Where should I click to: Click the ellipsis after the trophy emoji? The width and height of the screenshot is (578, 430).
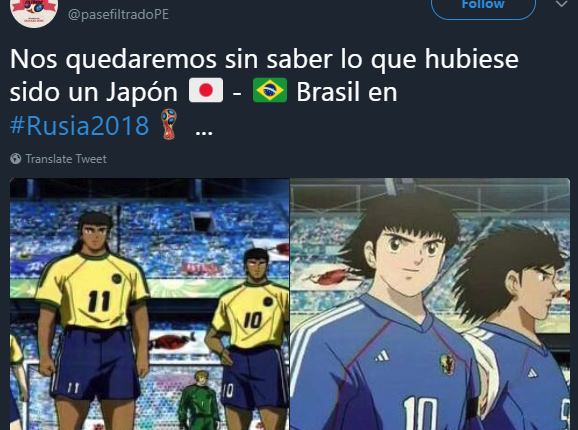point(204,132)
